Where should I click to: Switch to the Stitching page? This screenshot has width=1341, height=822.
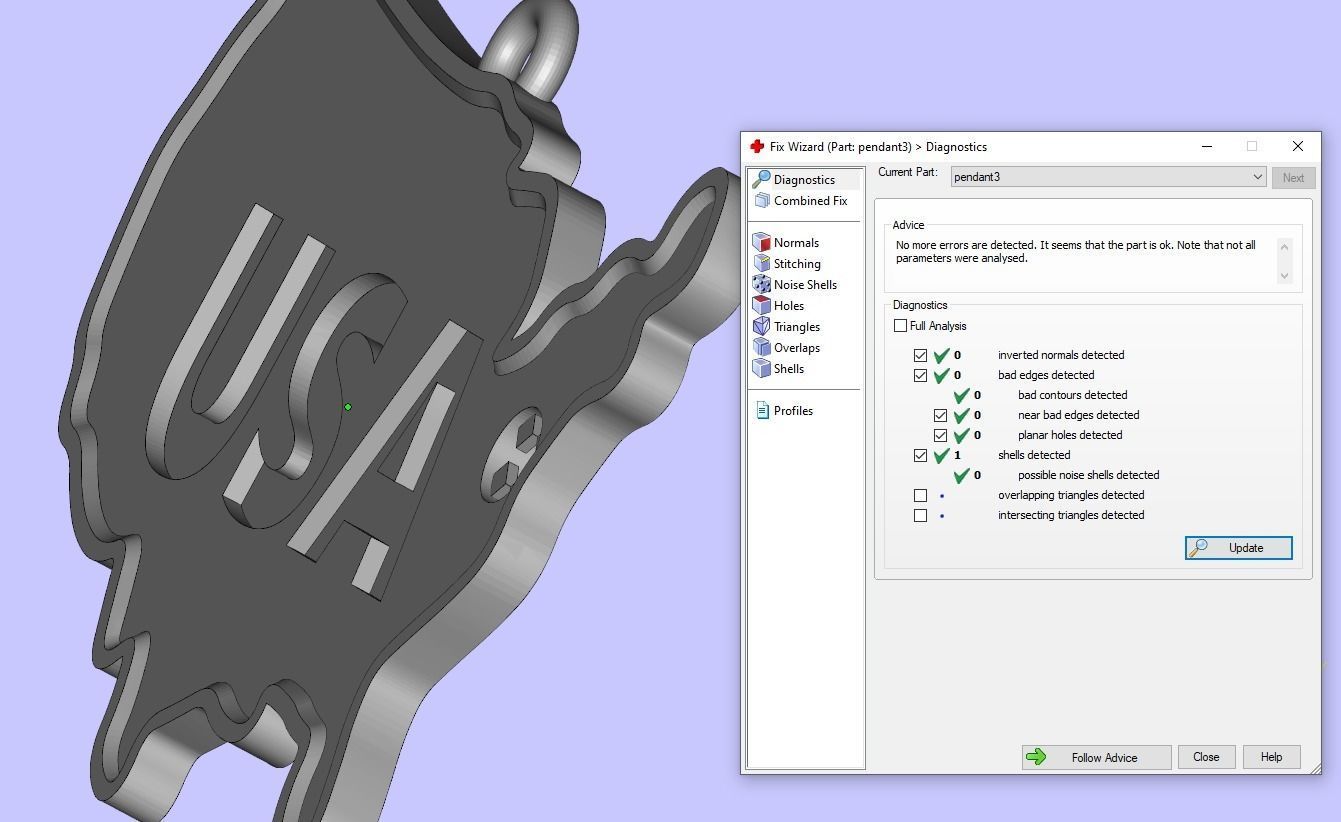797,264
